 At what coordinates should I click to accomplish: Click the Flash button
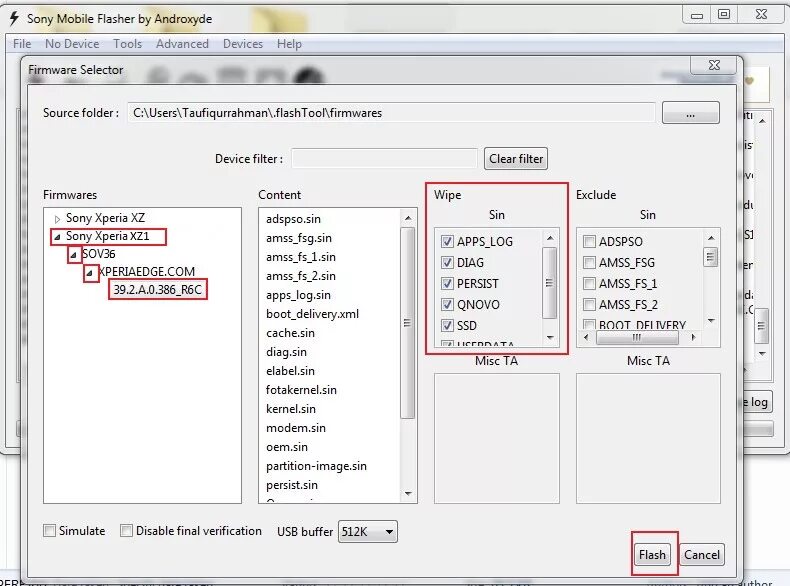652,555
